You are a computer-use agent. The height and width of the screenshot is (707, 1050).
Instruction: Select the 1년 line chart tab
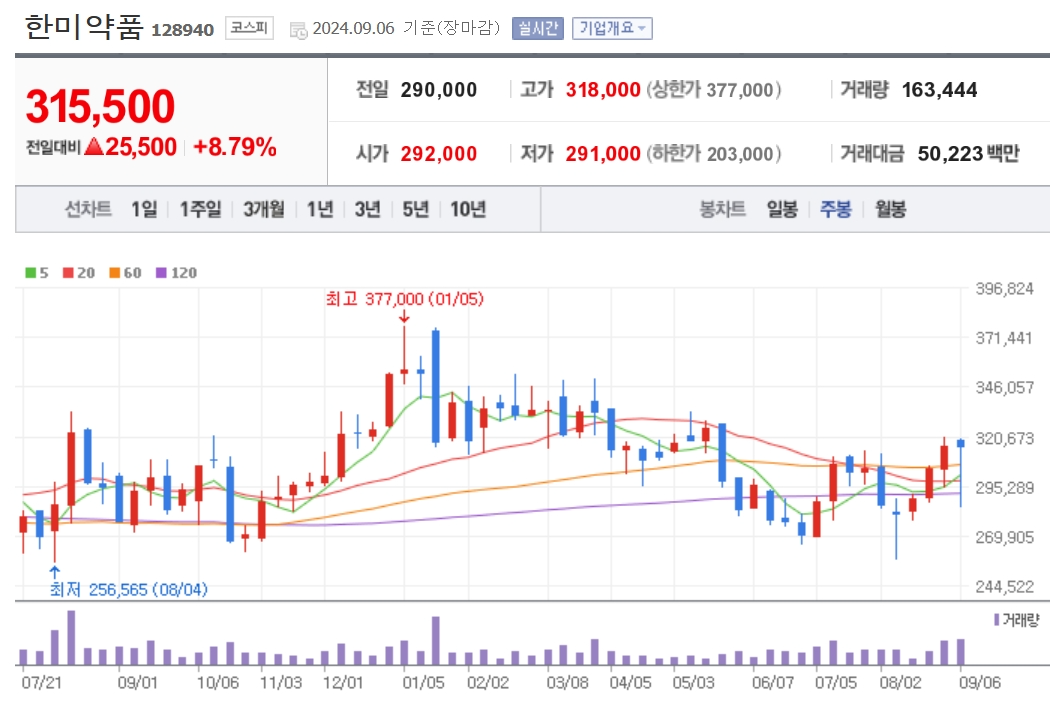click(320, 210)
